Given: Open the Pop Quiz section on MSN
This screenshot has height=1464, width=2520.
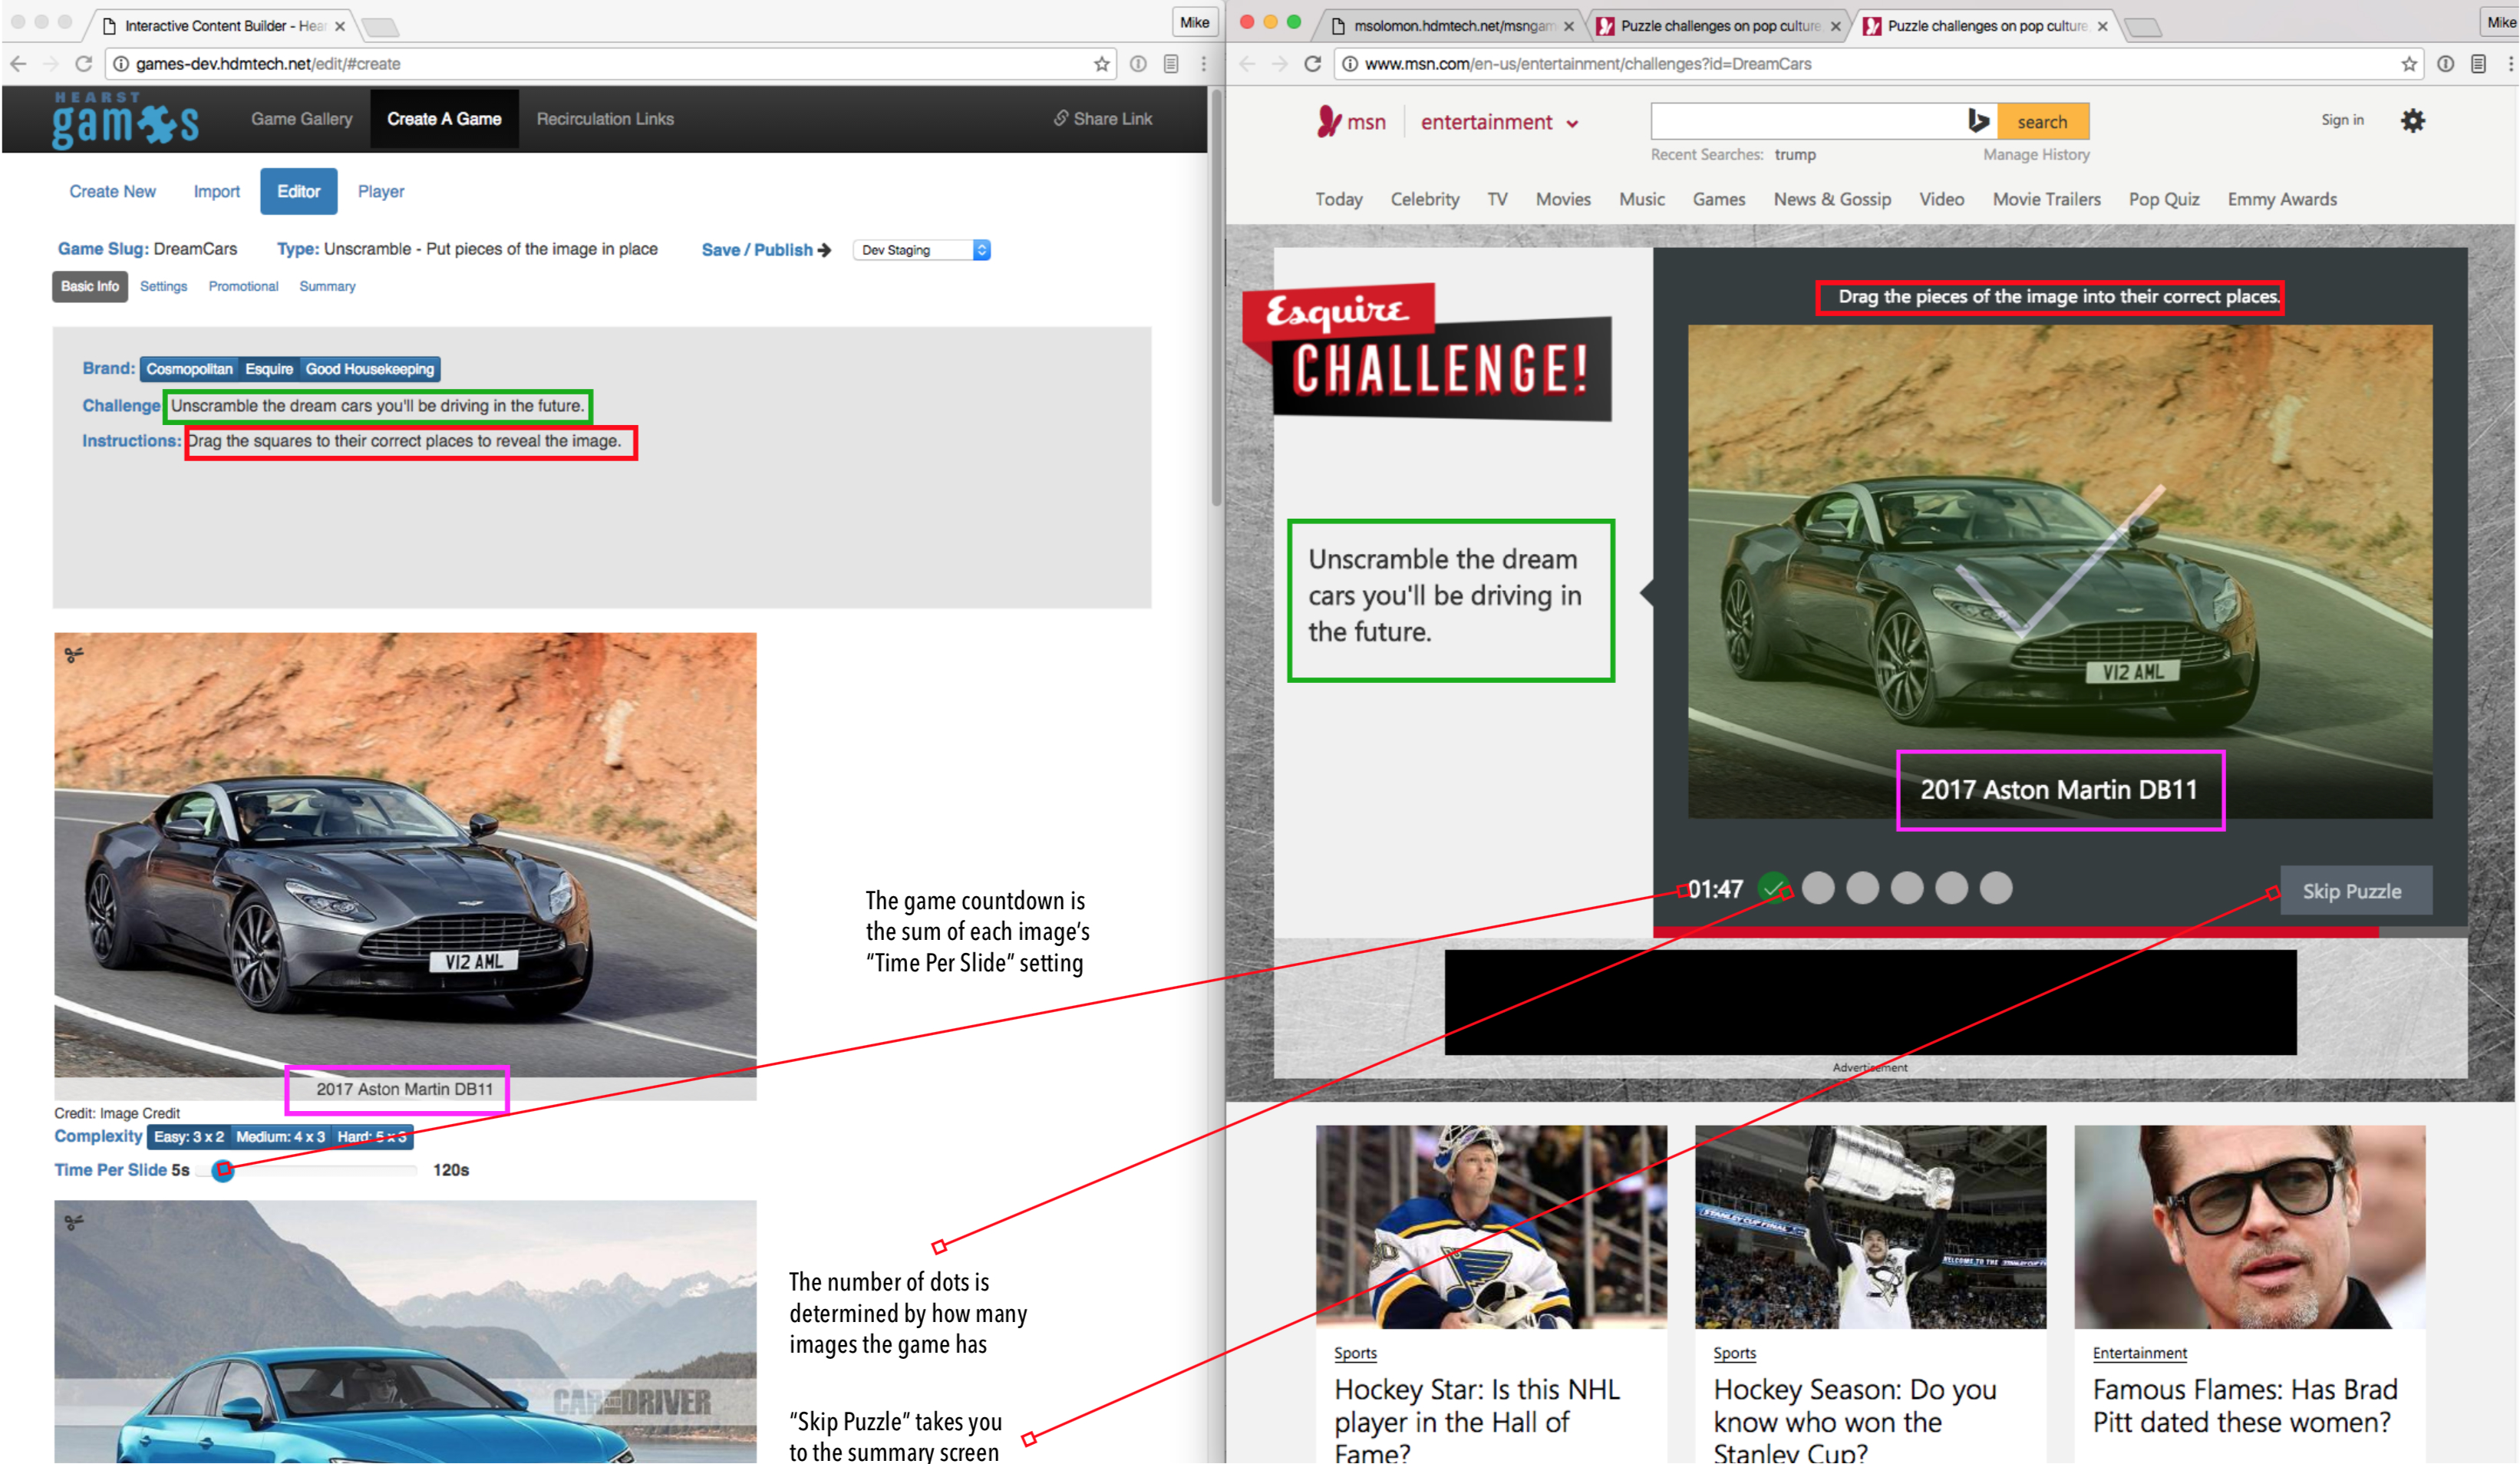Looking at the screenshot, I should (x=2164, y=200).
